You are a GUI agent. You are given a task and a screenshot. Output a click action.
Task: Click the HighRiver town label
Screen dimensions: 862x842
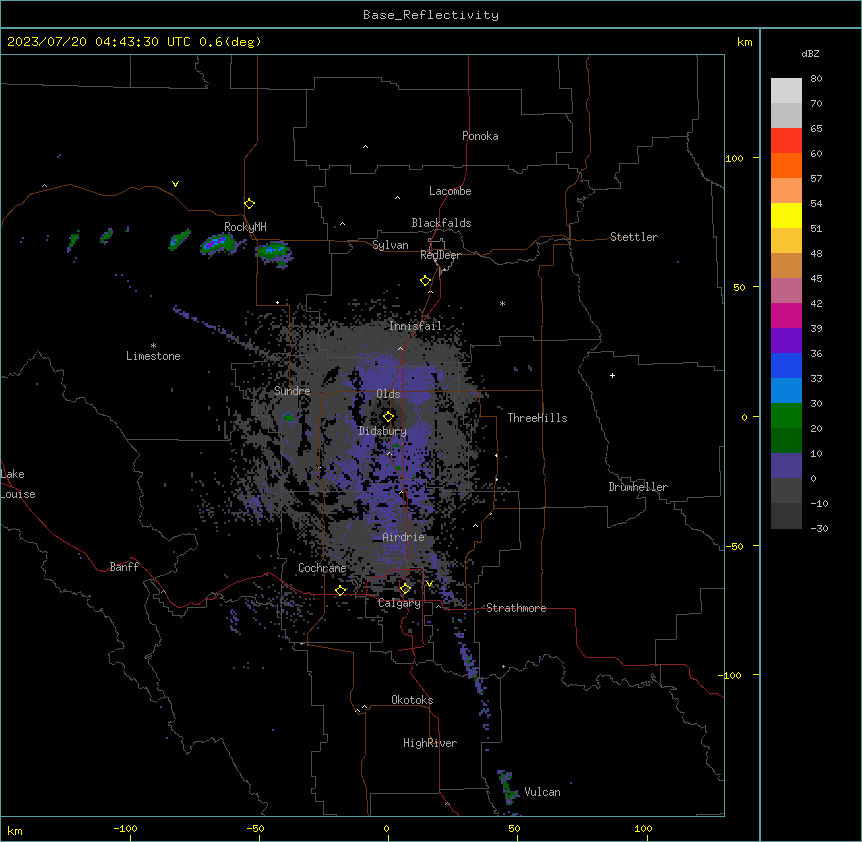click(430, 743)
